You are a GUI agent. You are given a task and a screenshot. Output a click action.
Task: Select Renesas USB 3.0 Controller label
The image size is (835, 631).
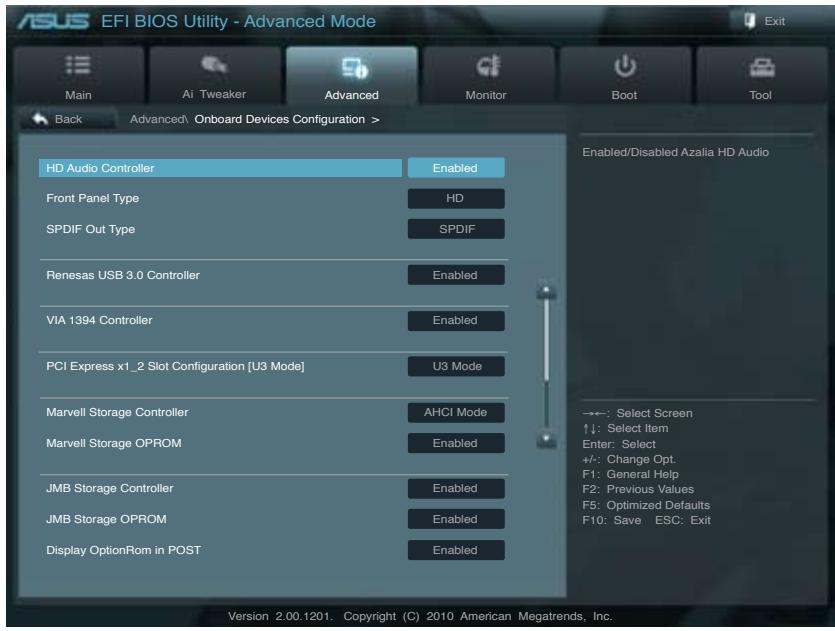tap(123, 275)
